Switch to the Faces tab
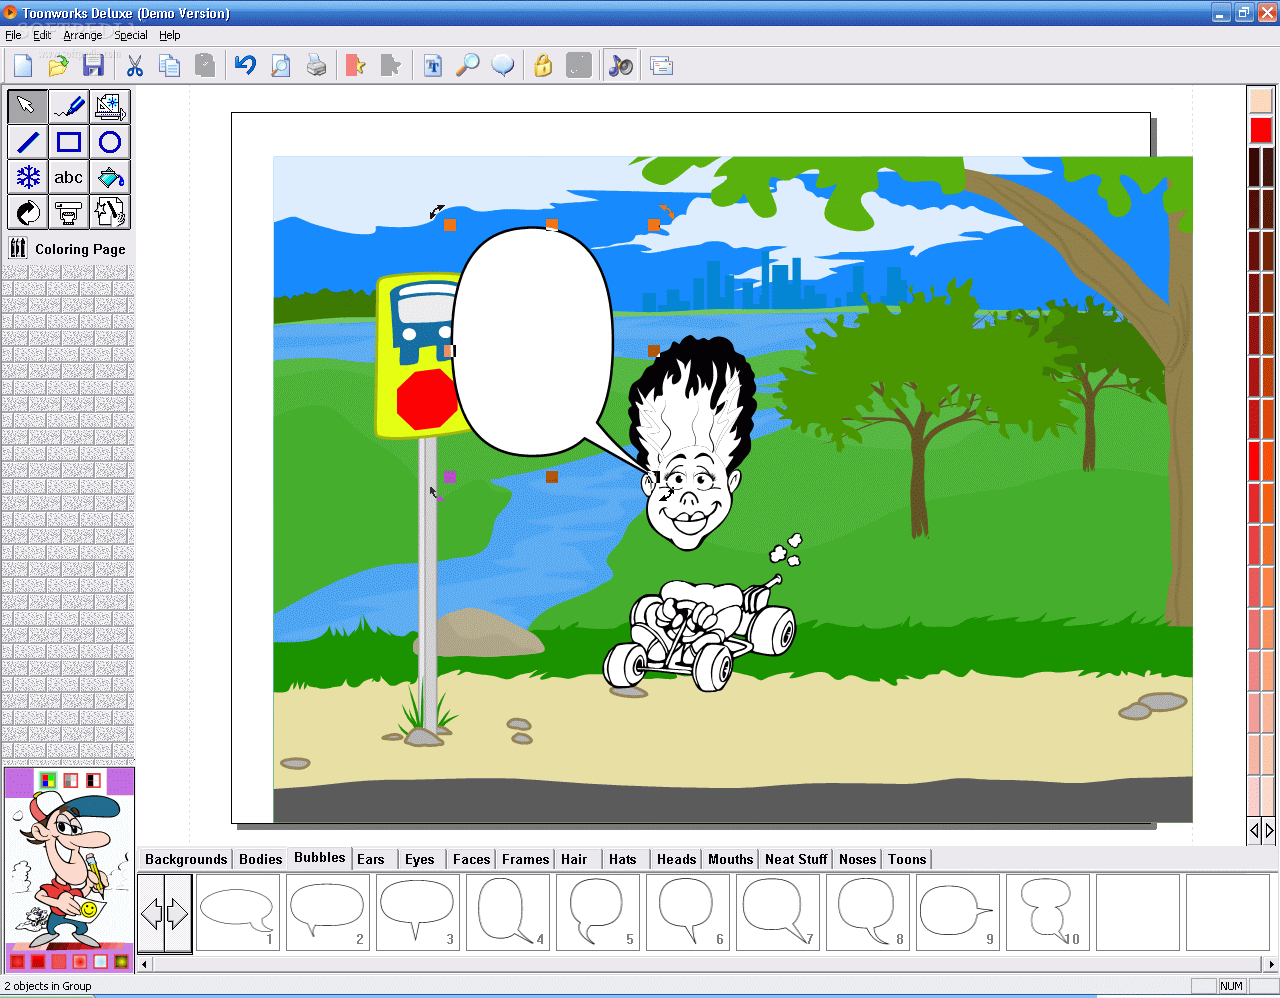The height and width of the screenshot is (998, 1280). (472, 859)
